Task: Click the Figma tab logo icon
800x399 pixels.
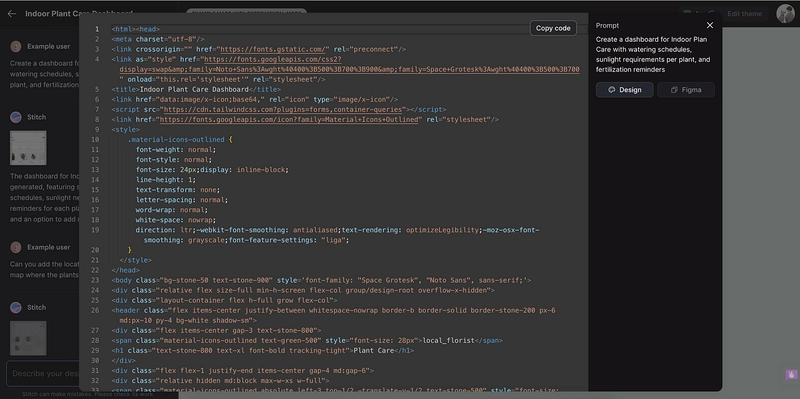Action: pos(674,90)
